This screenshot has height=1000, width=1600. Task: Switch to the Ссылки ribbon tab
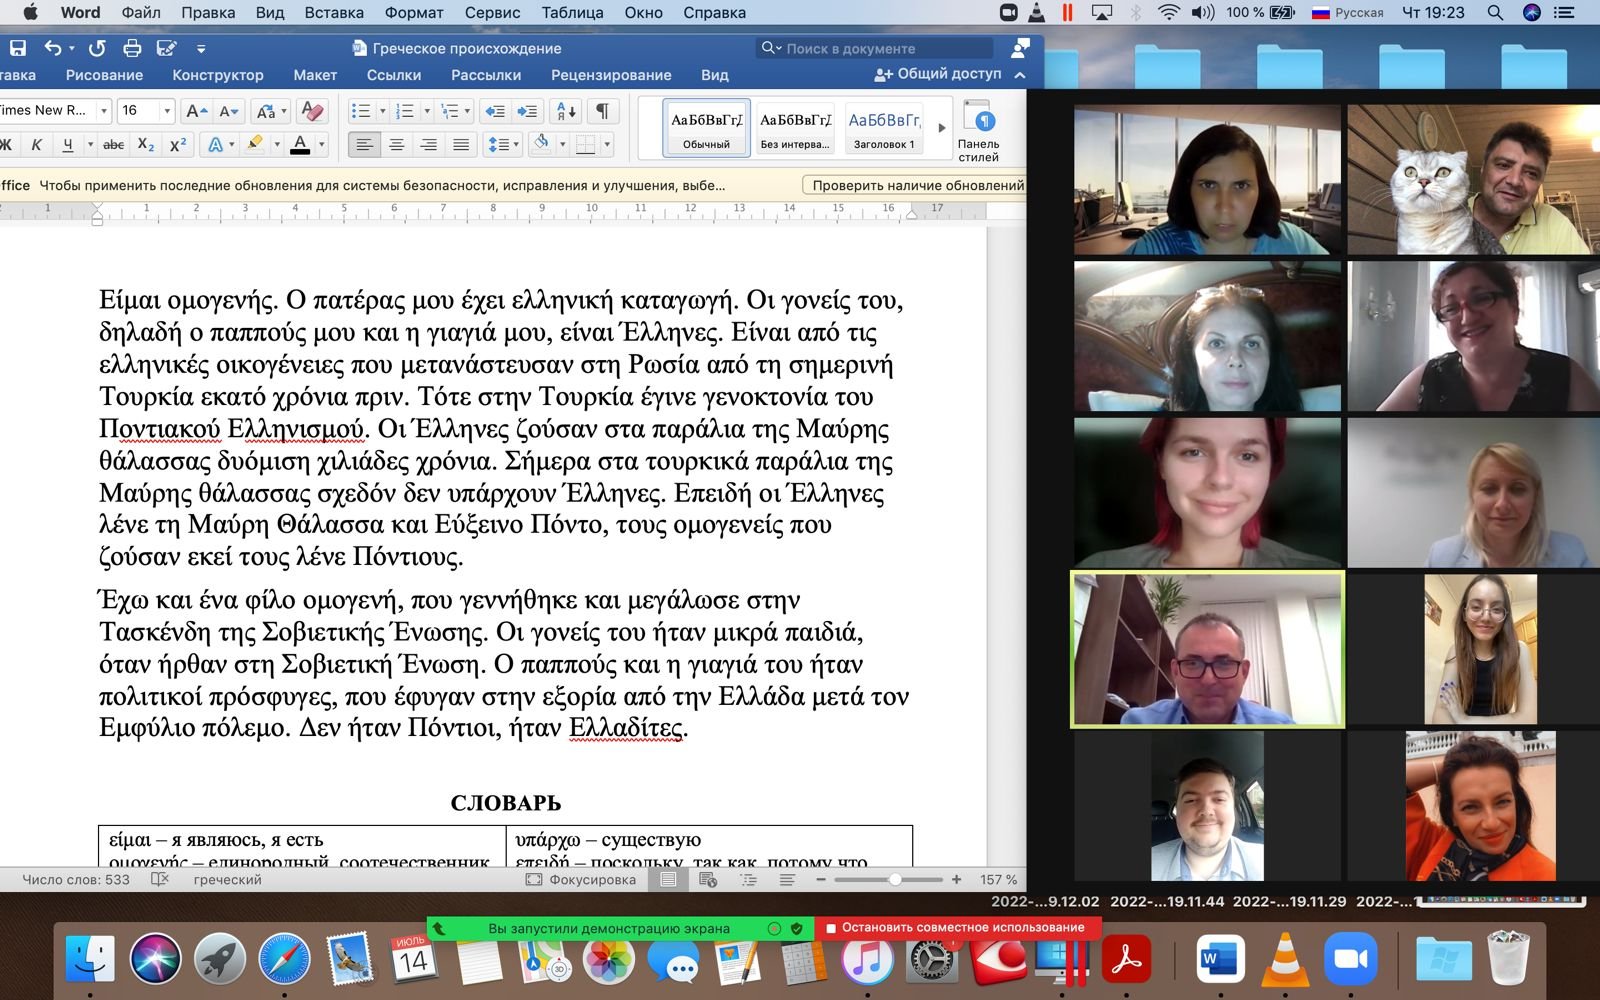click(x=394, y=75)
